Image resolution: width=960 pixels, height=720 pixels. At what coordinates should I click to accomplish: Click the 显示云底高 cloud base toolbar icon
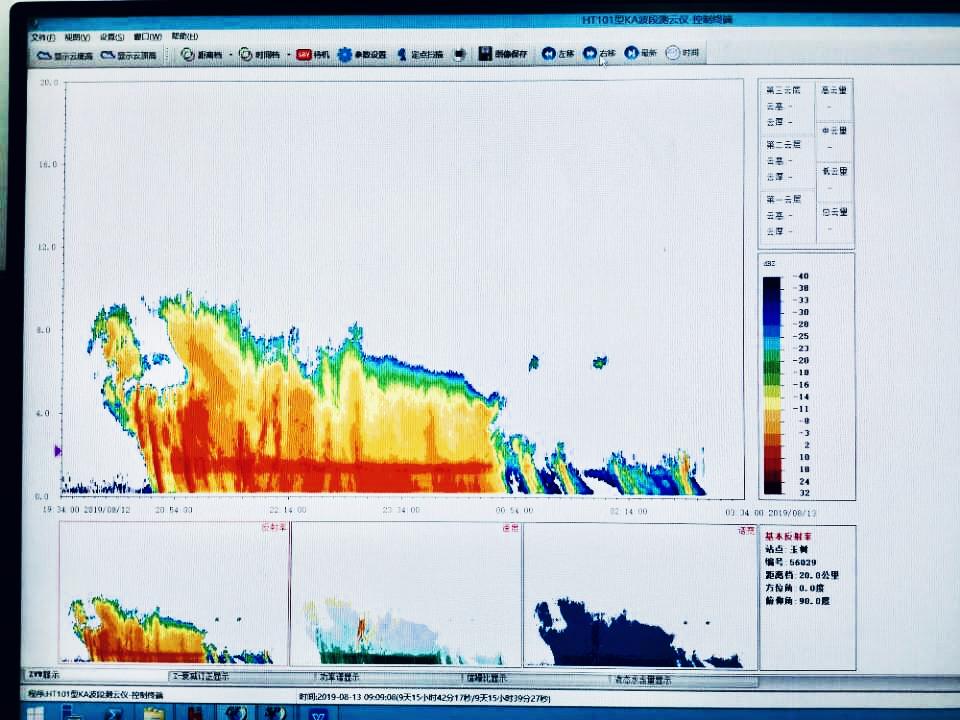click(64, 56)
